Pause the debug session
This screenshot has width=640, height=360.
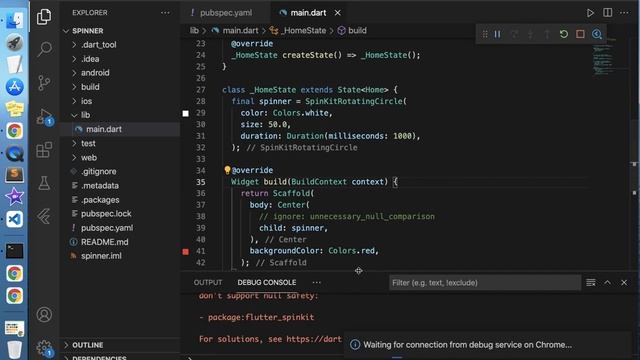(498, 34)
